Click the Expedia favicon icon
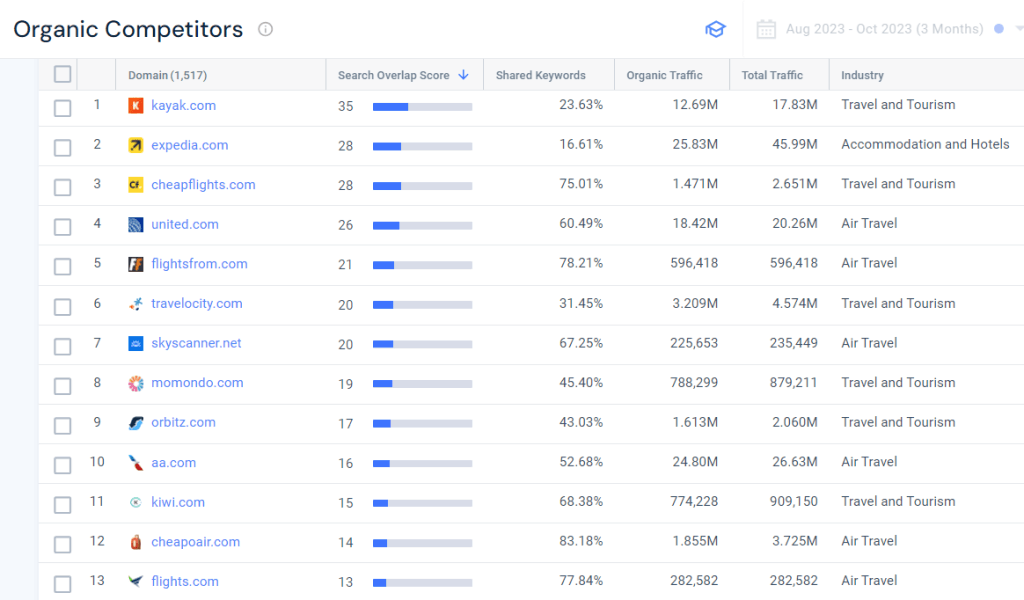Image resolution: width=1024 pixels, height=600 pixels. tap(137, 145)
